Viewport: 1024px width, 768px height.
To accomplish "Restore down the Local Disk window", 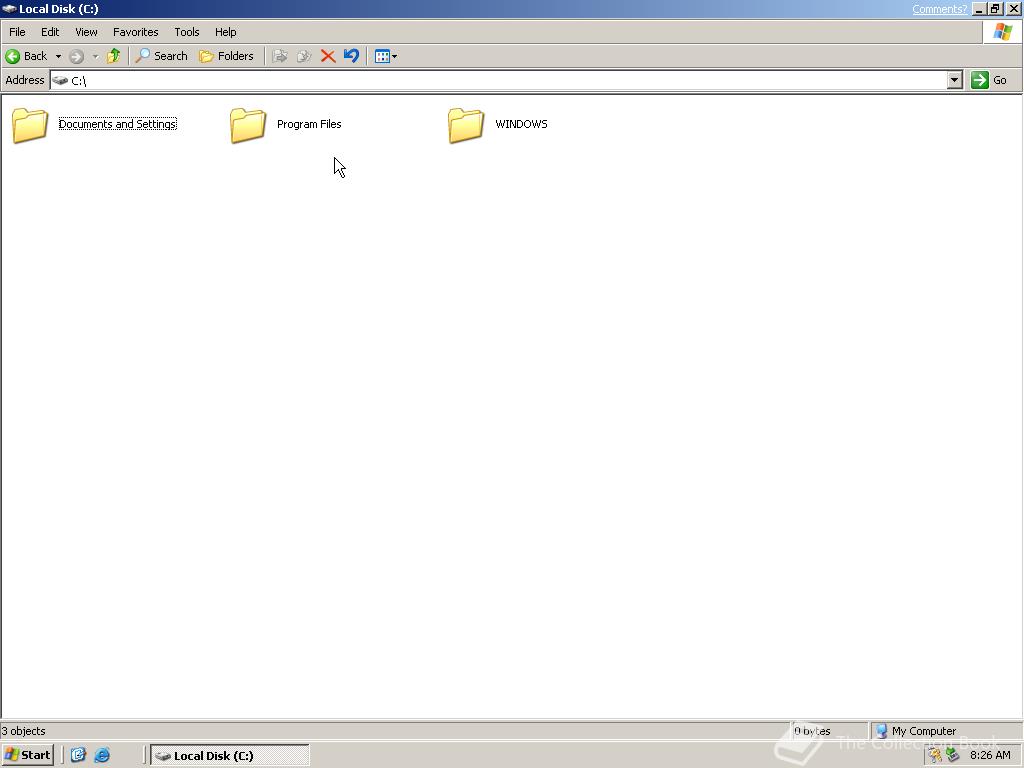I will [995, 9].
